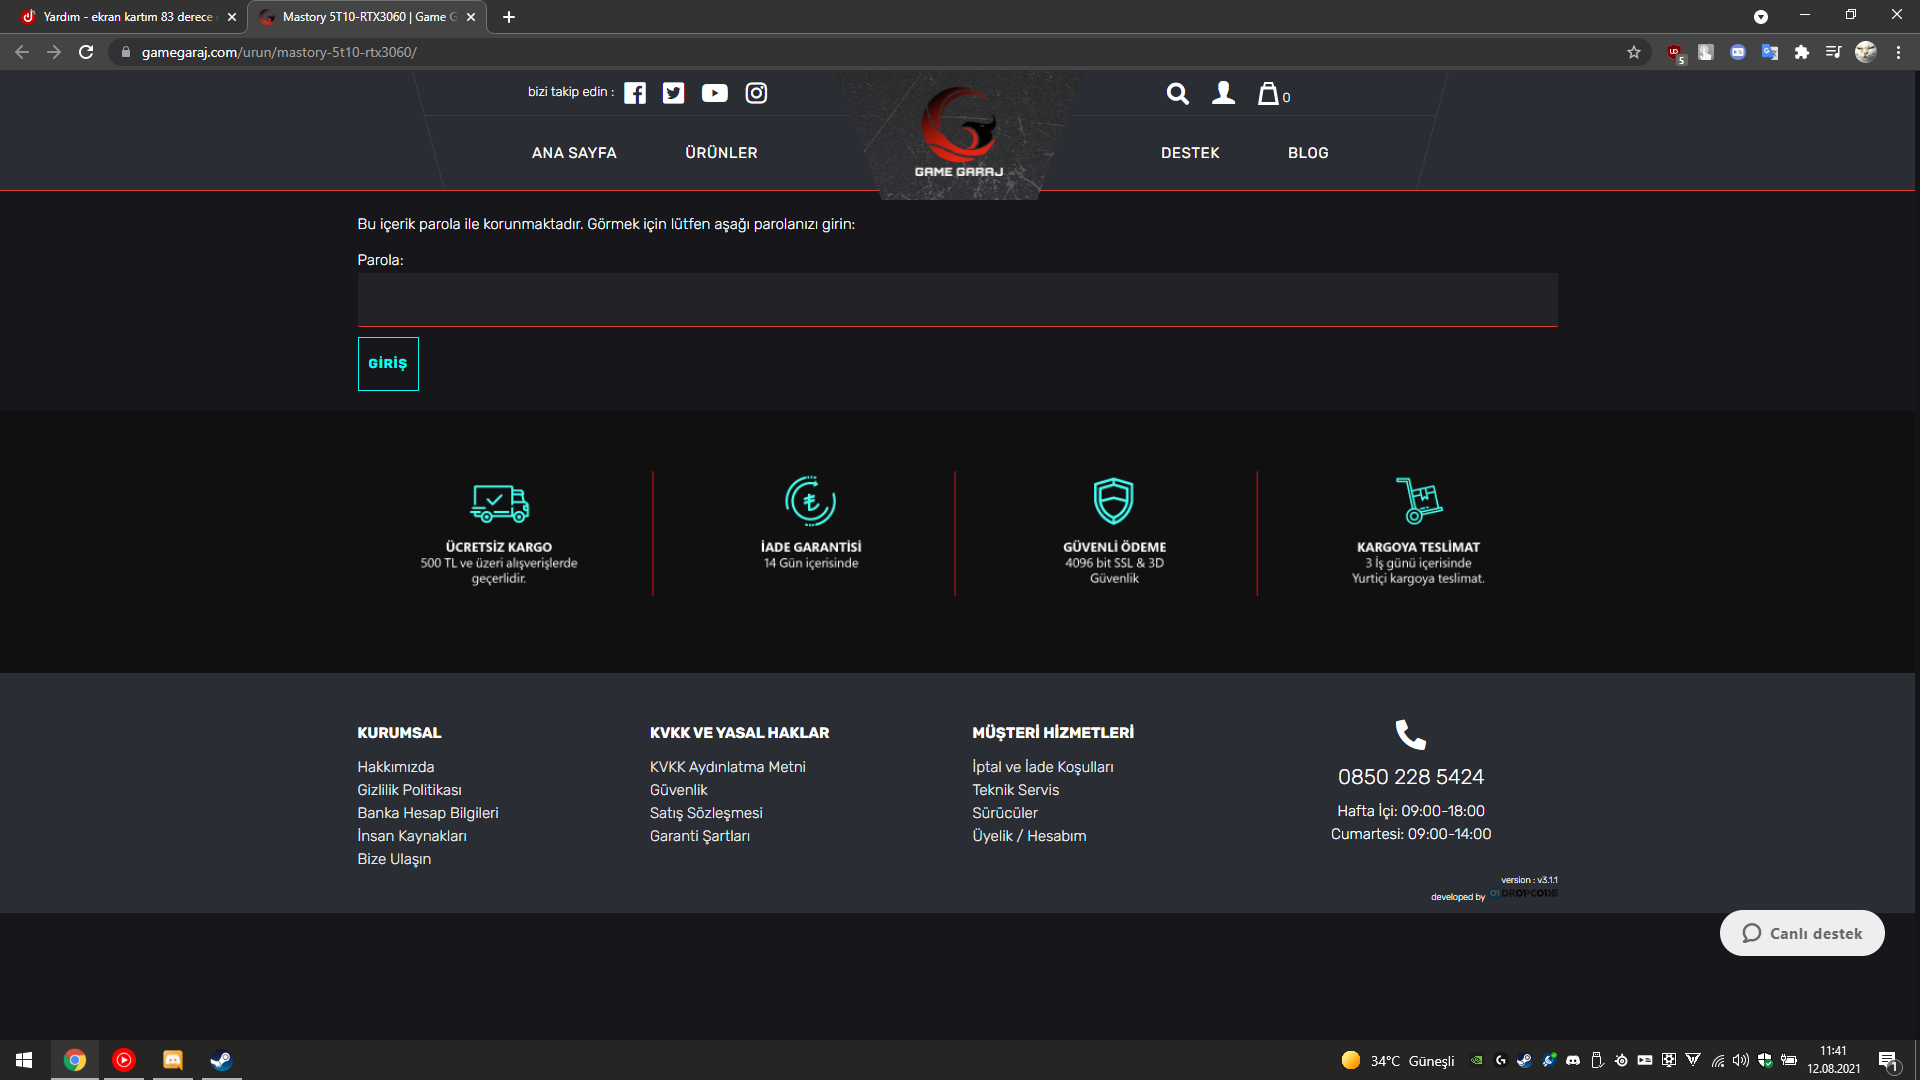Reload the page in Chrome
Viewport: 1920px width, 1080px height.
pos(86,52)
